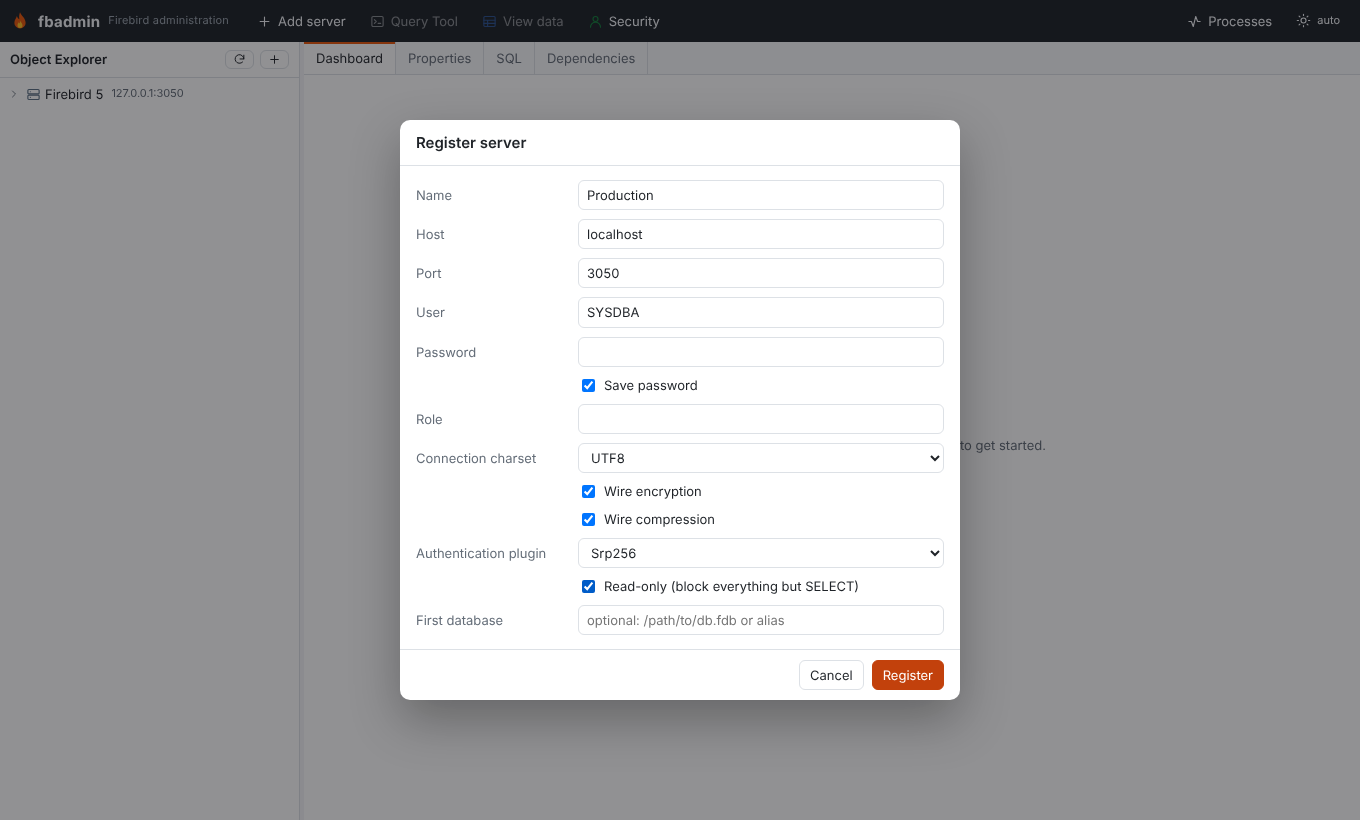Open the Connection charset dropdown
The width and height of the screenshot is (1360, 820).
coord(761,458)
